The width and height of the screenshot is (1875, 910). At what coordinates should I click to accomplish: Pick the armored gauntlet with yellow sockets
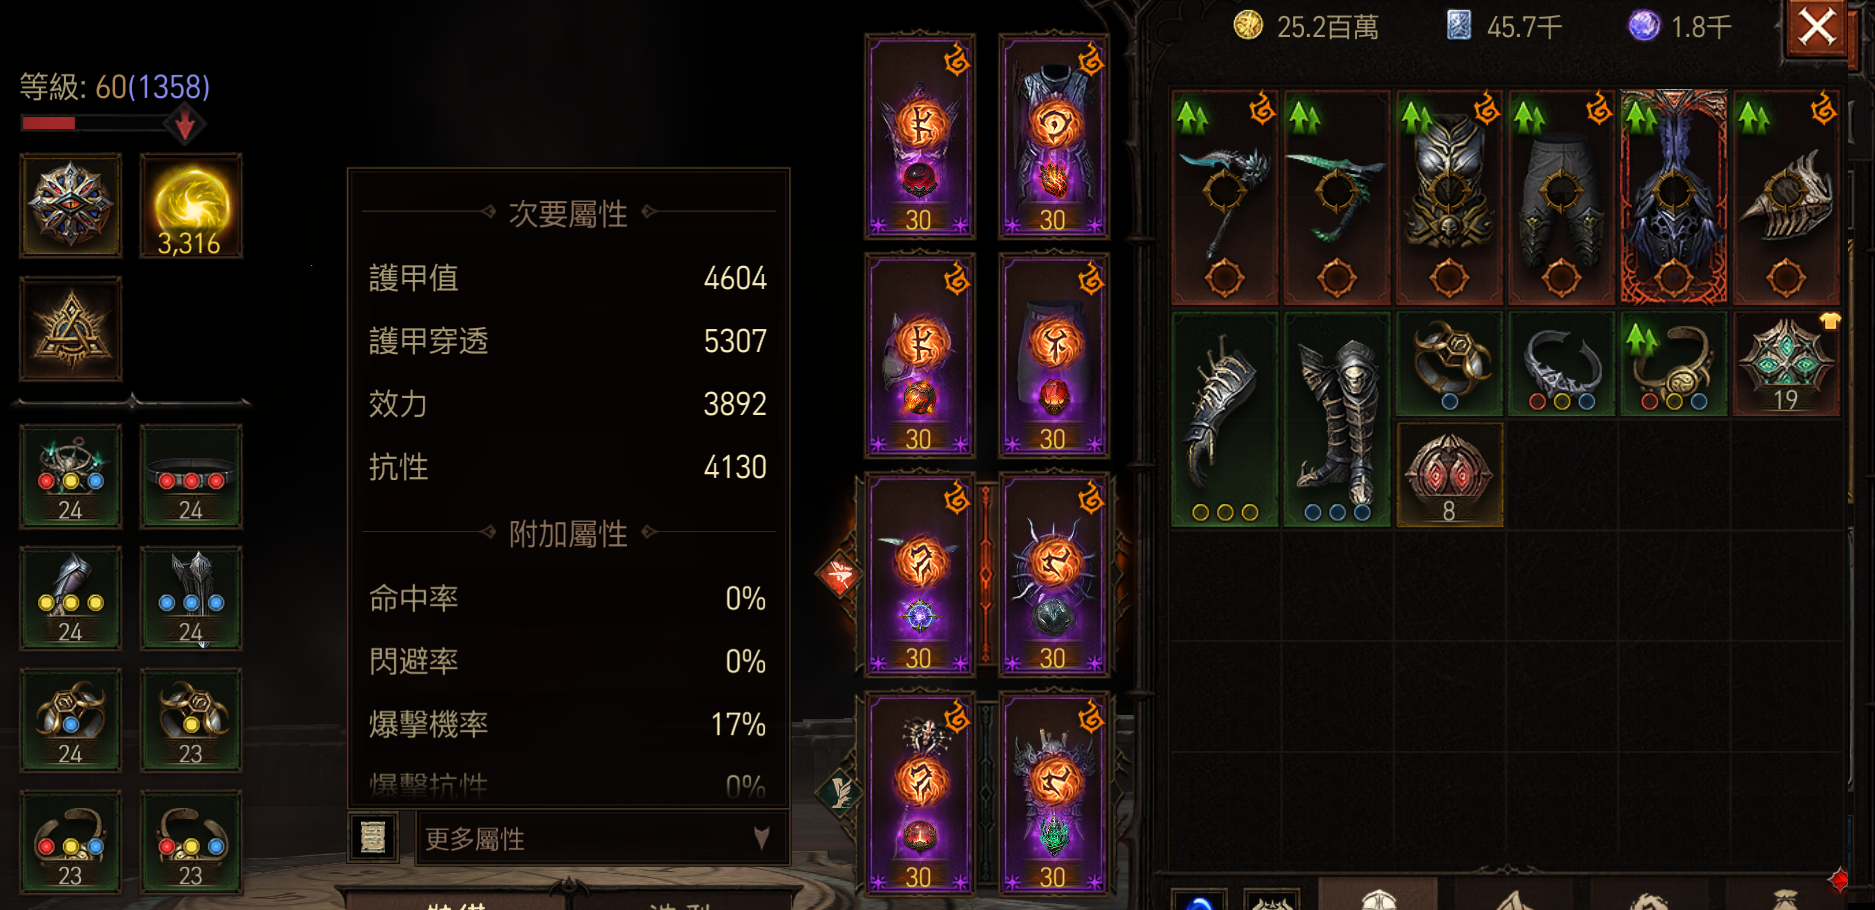pyautogui.click(x=1225, y=419)
